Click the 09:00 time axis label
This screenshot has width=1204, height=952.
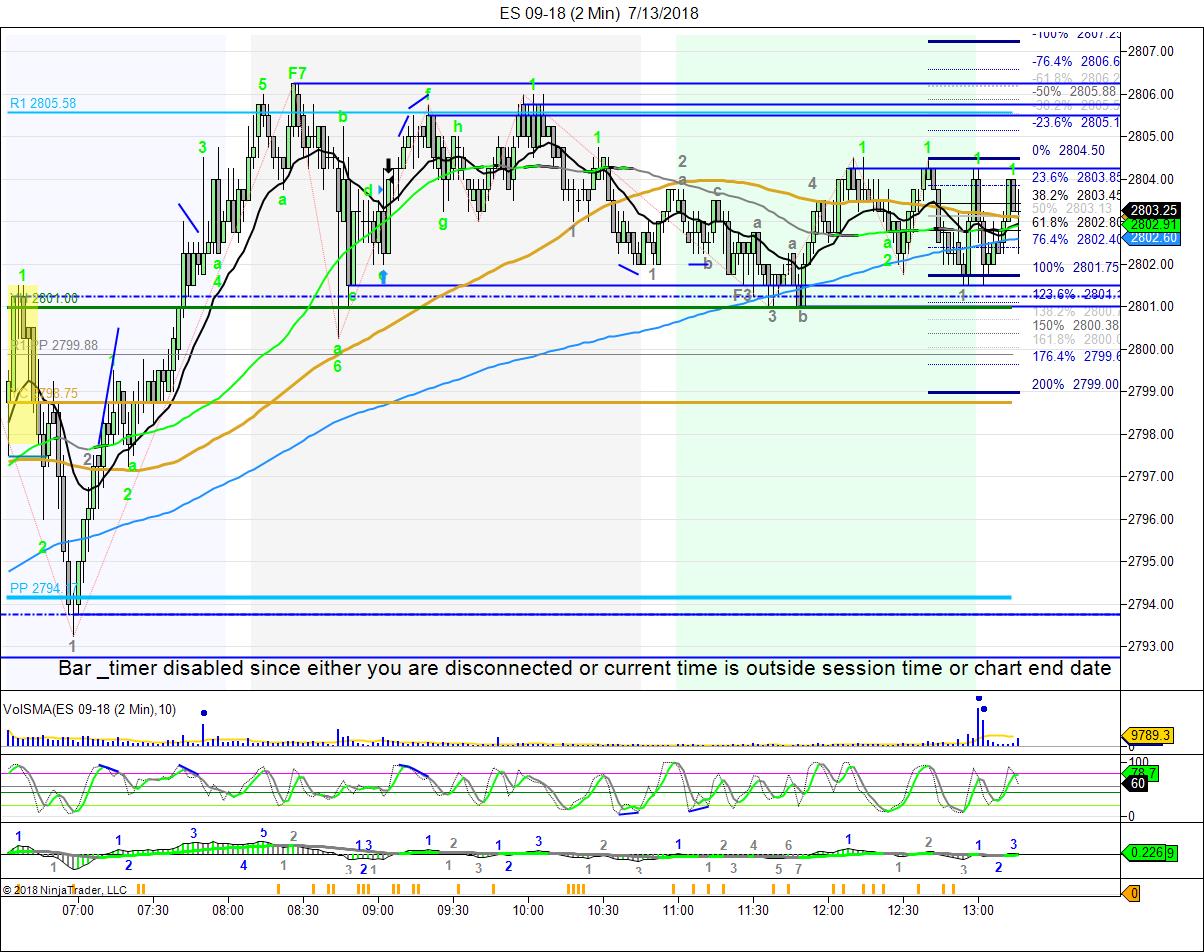click(378, 909)
